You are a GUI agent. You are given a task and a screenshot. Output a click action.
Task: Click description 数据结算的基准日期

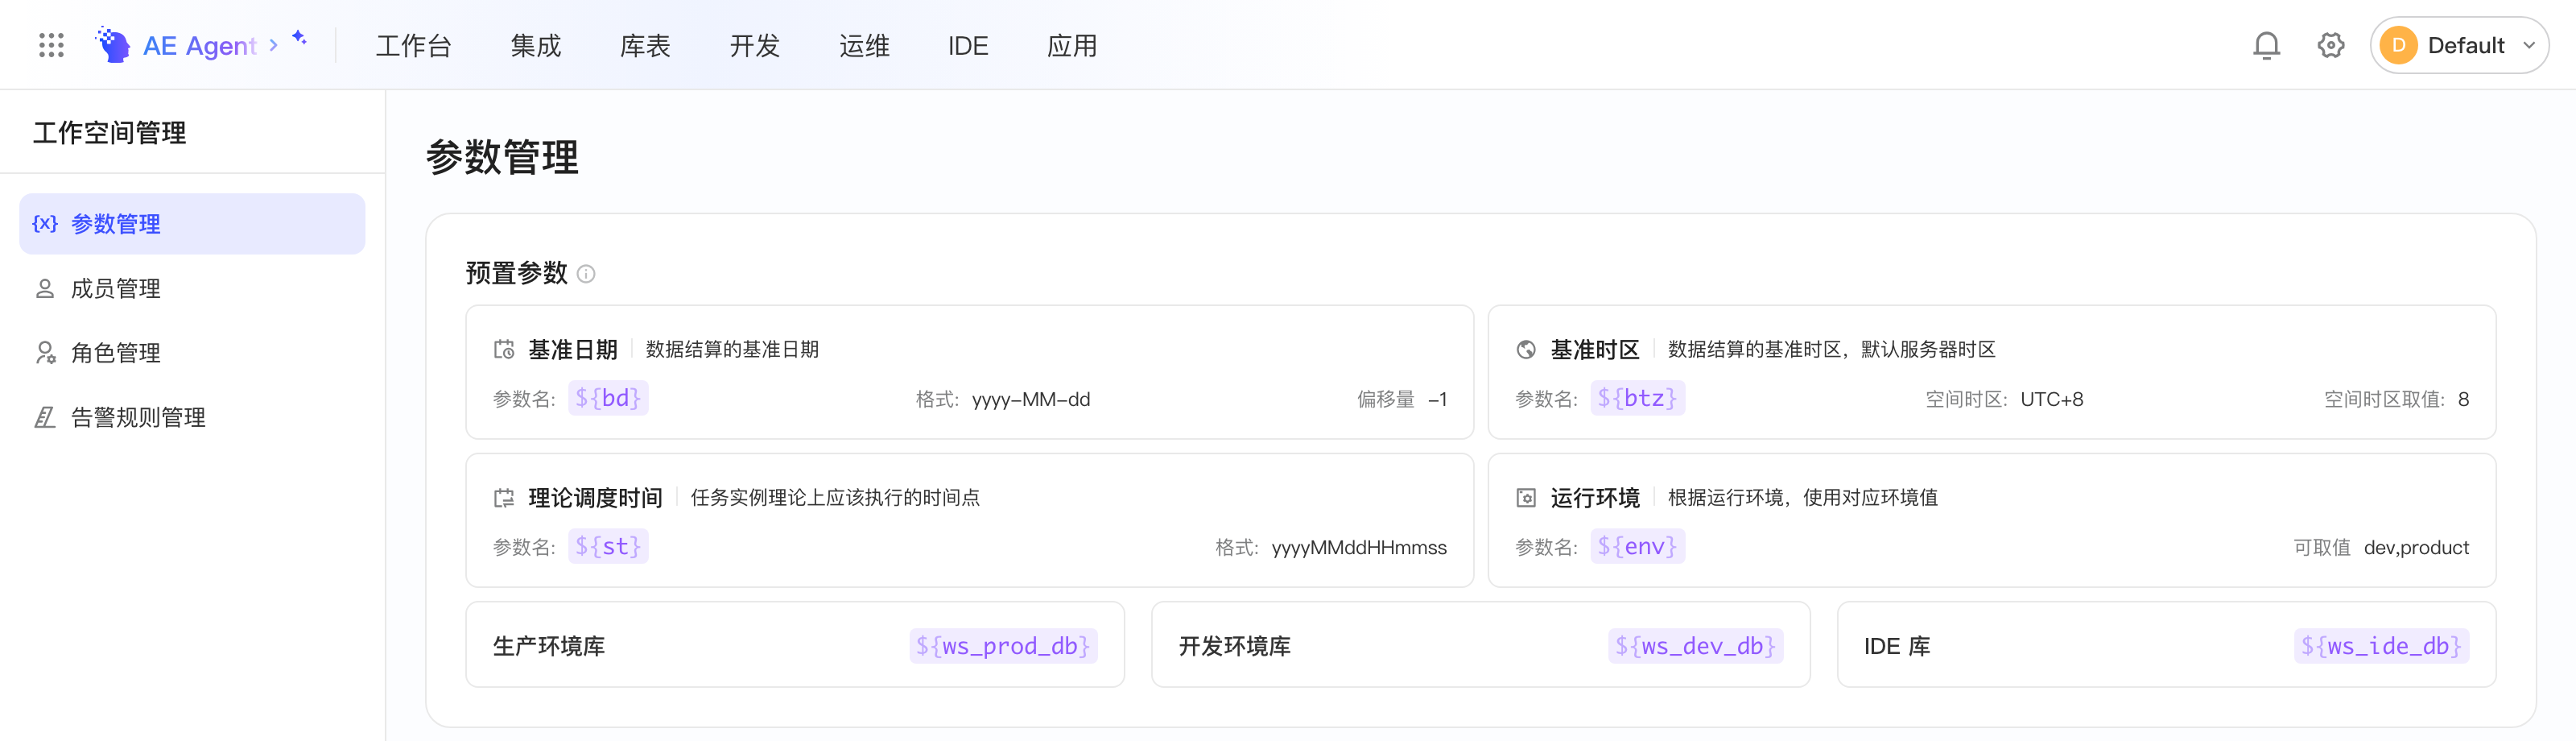[x=732, y=349]
